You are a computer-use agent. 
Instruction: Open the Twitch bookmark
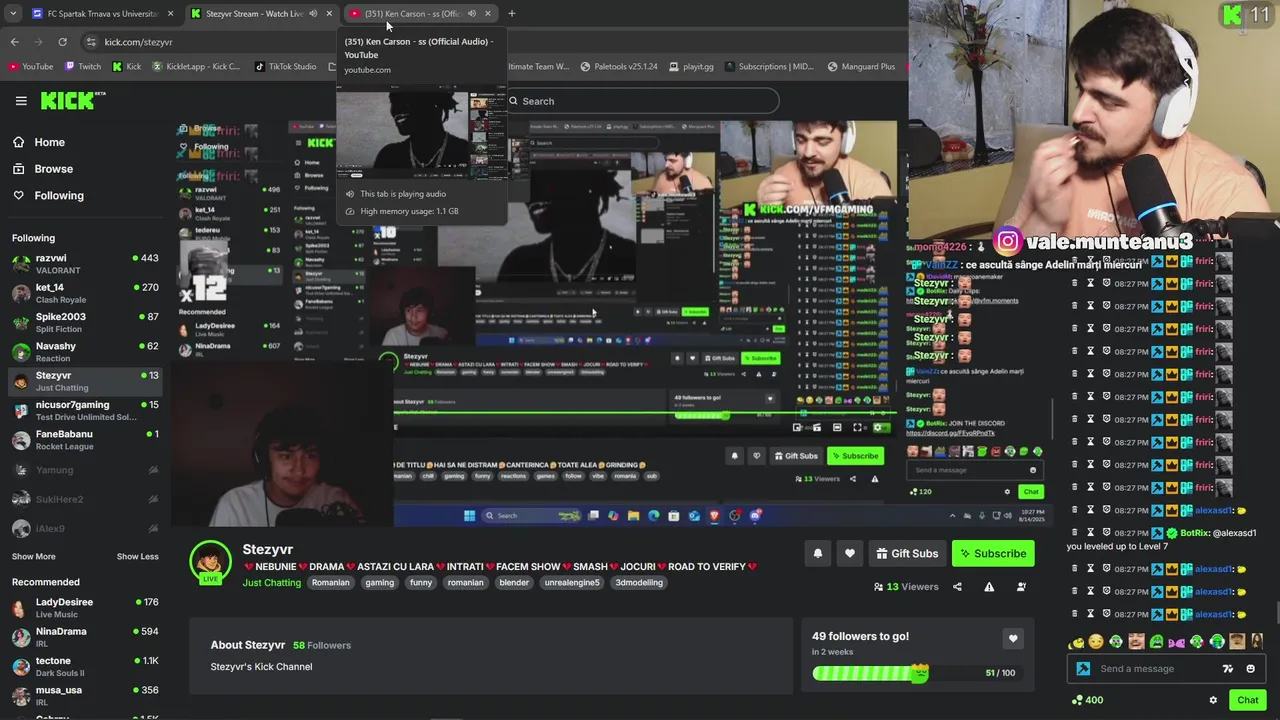click(83, 67)
